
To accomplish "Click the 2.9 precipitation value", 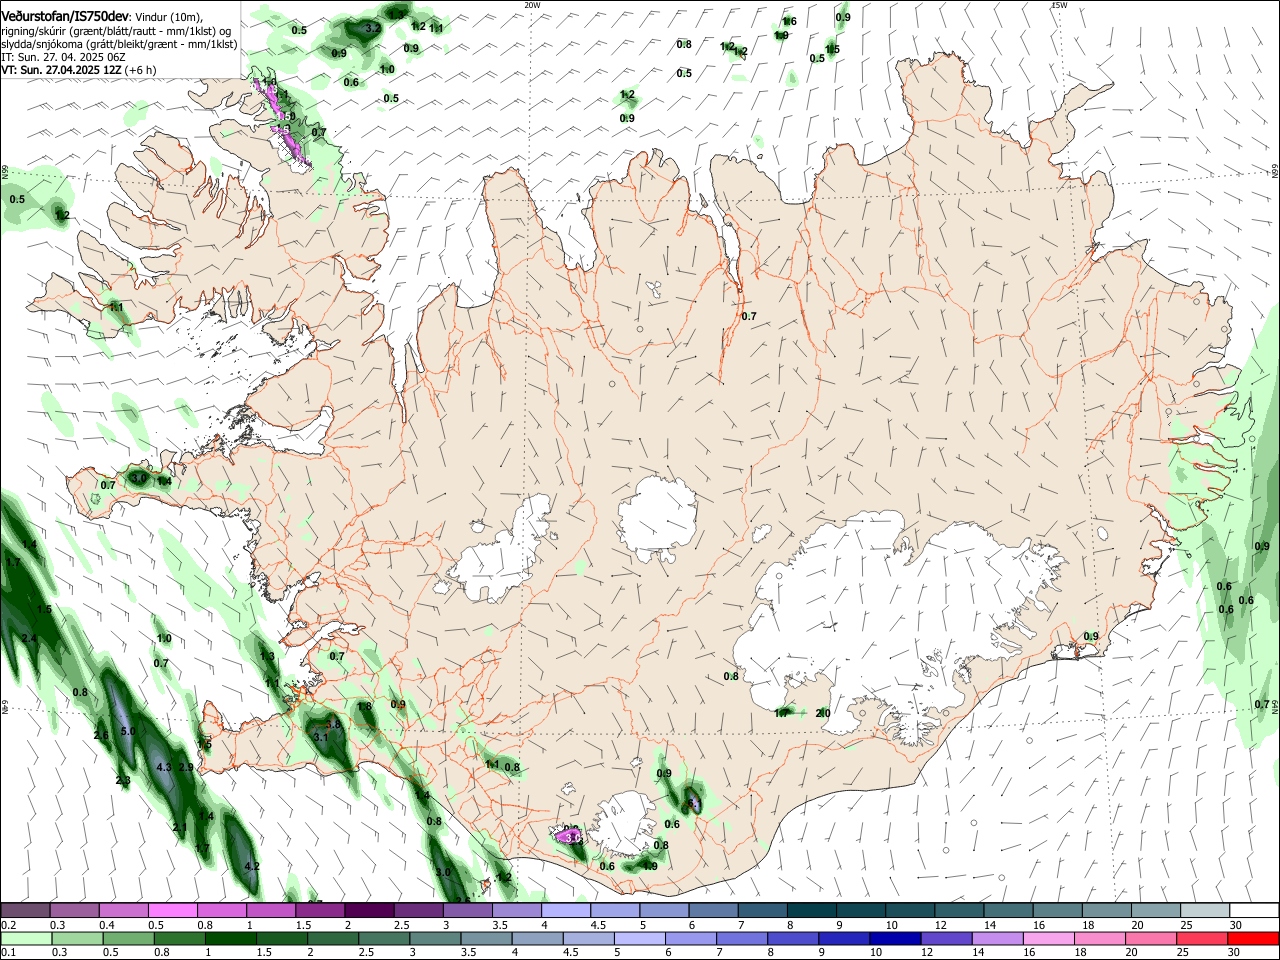I will 186,767.
